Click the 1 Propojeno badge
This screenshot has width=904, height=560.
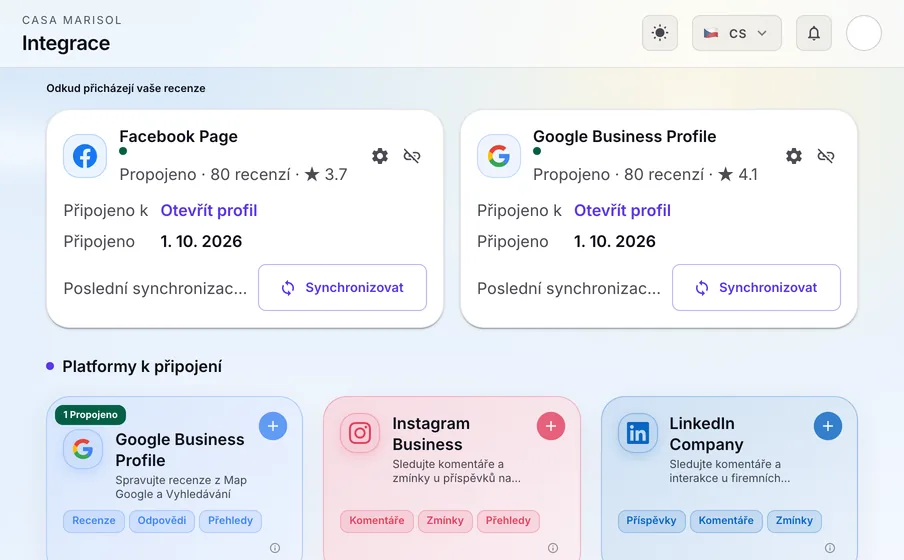point(91,415)
